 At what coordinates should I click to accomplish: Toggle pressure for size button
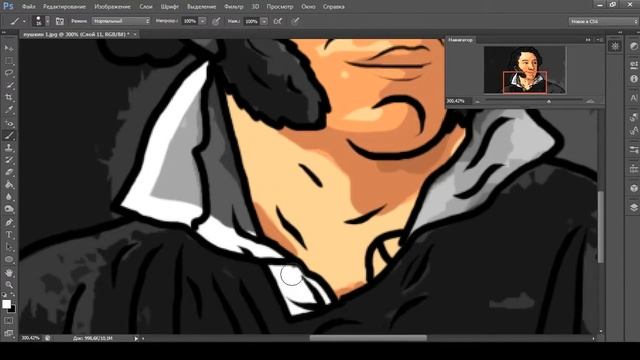point(295,21)
